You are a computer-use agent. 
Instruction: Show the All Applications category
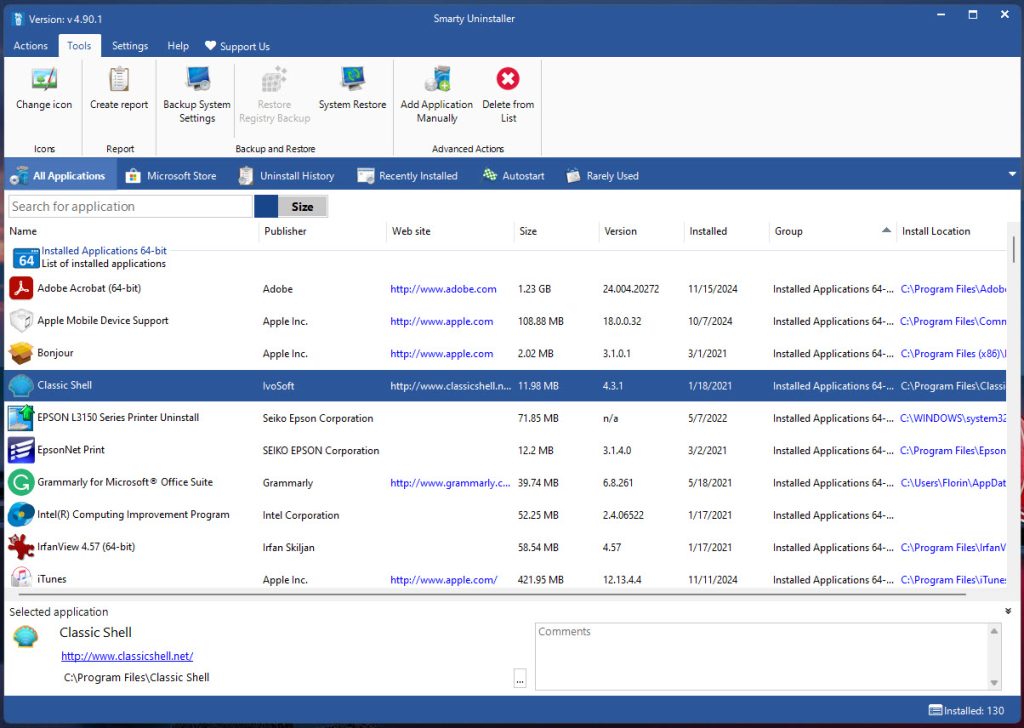pos(59,176)
